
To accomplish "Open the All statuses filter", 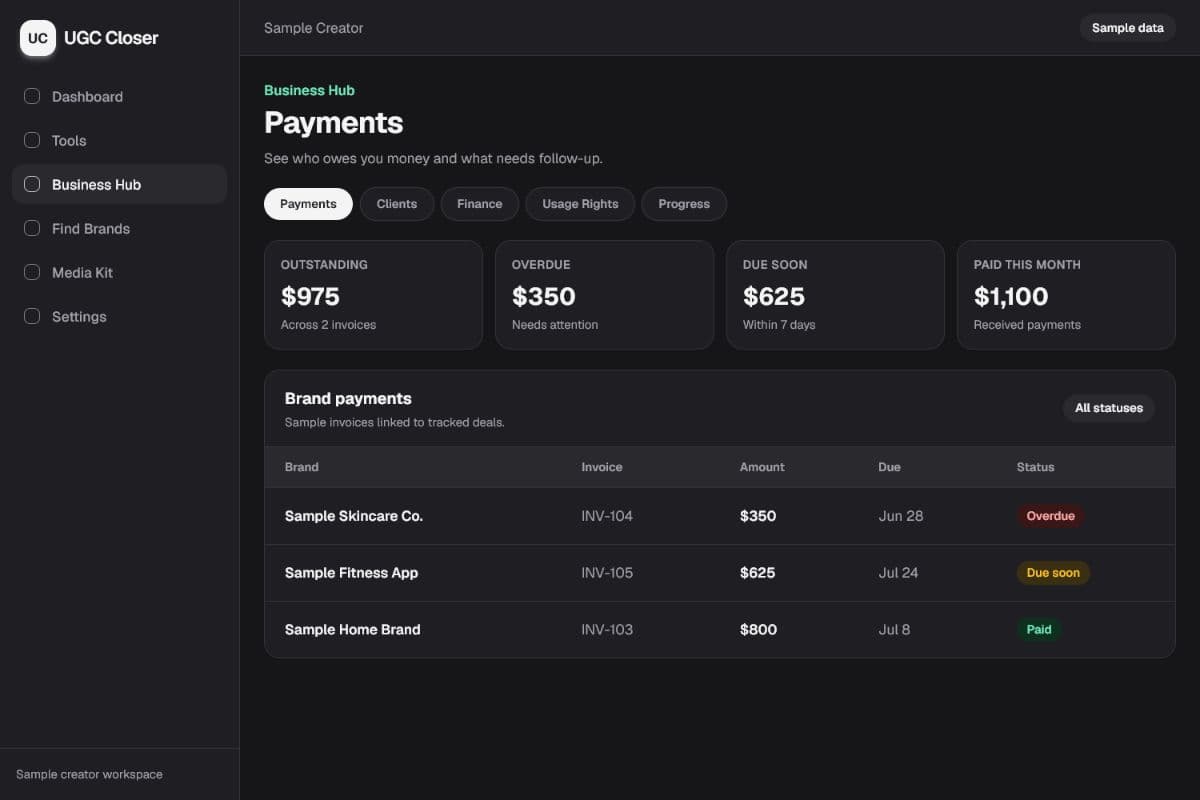I will [1109, 408].
